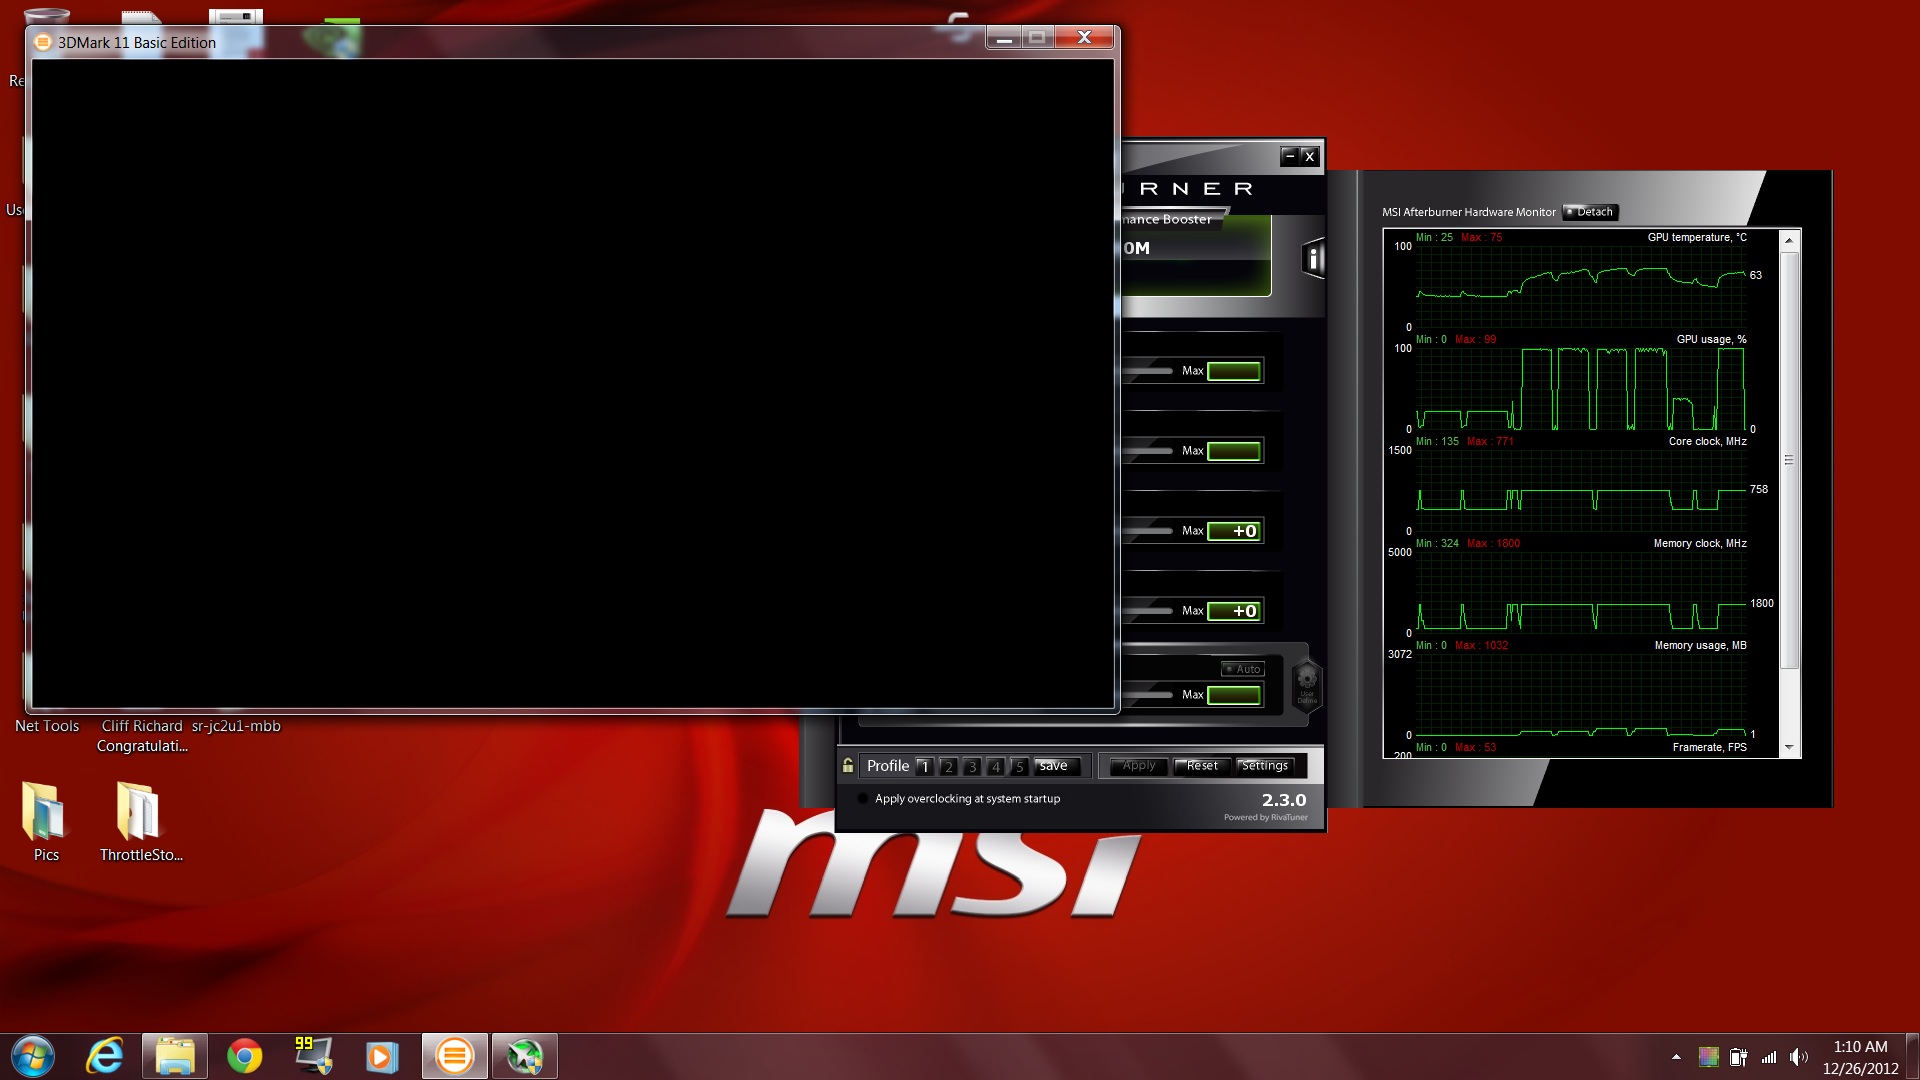The image size is (1920, 1080).
Task: Click the fan speed Max value field
Action: [1233, 695]
